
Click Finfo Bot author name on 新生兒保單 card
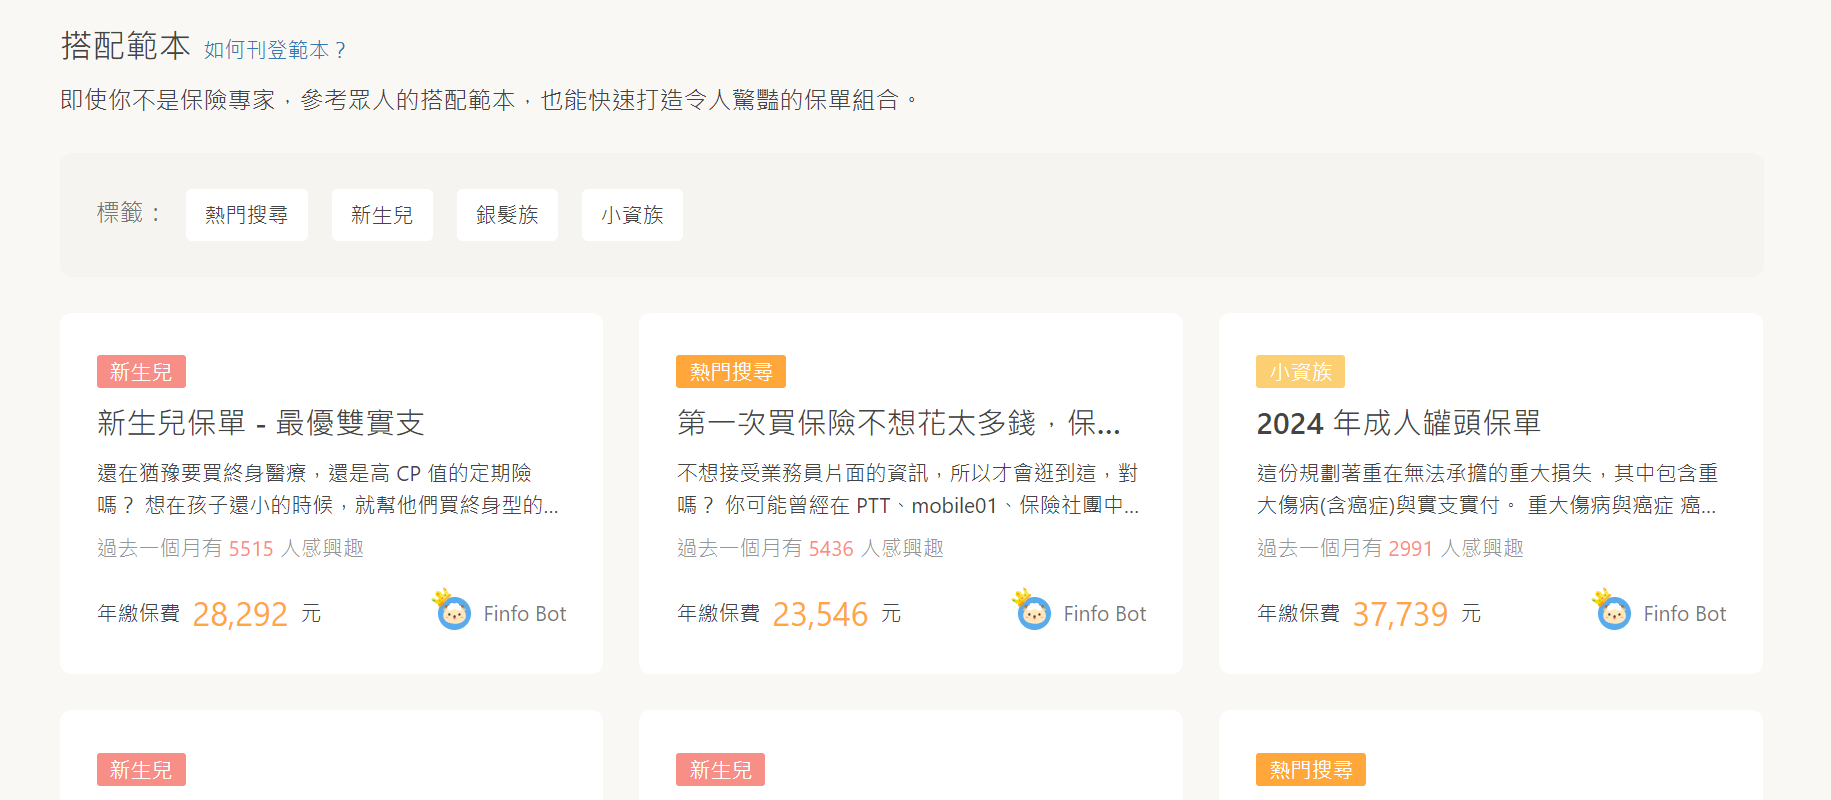click(525, 614)
